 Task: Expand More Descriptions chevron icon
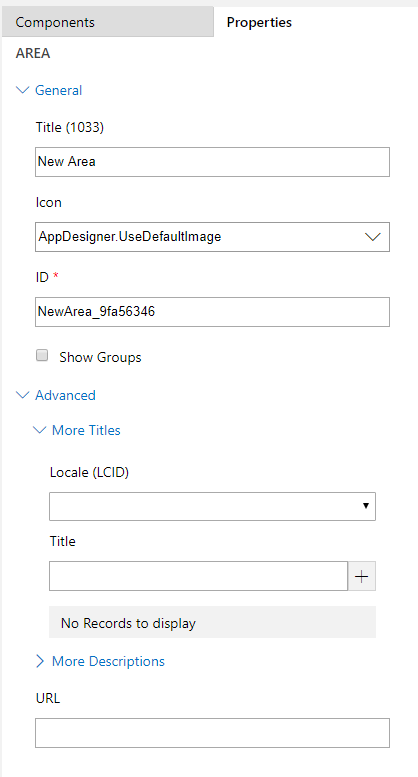40,661
